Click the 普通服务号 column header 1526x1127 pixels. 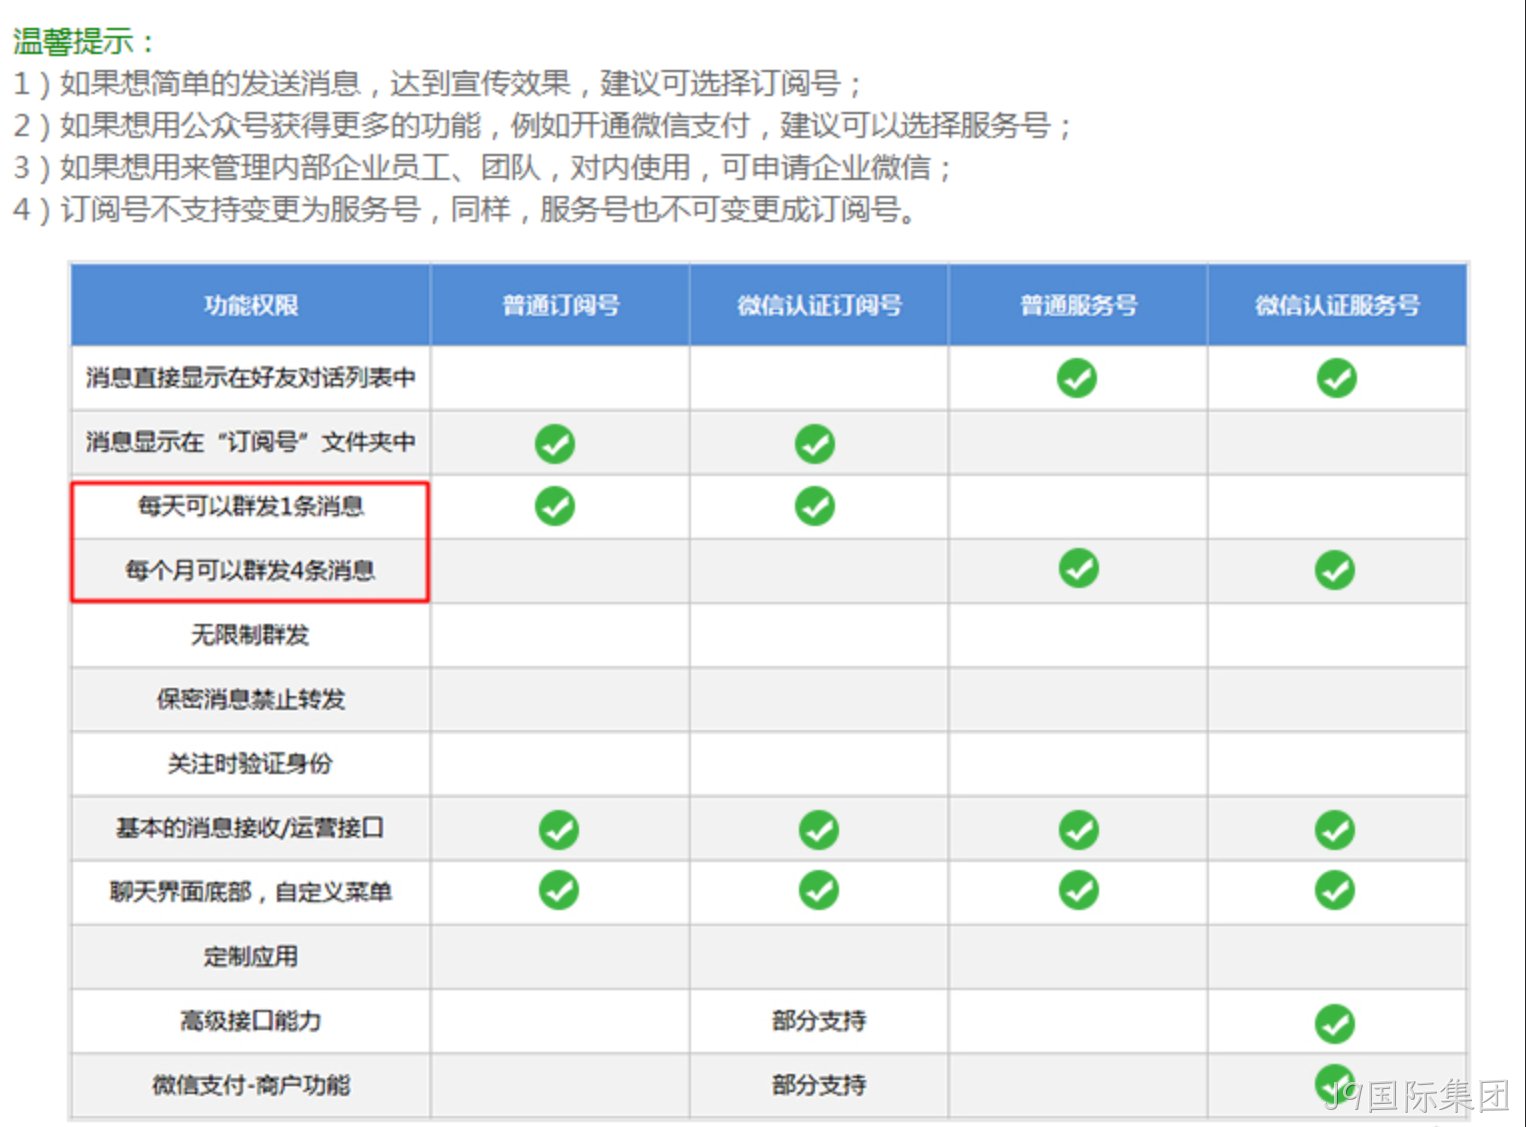point(1079,305)
